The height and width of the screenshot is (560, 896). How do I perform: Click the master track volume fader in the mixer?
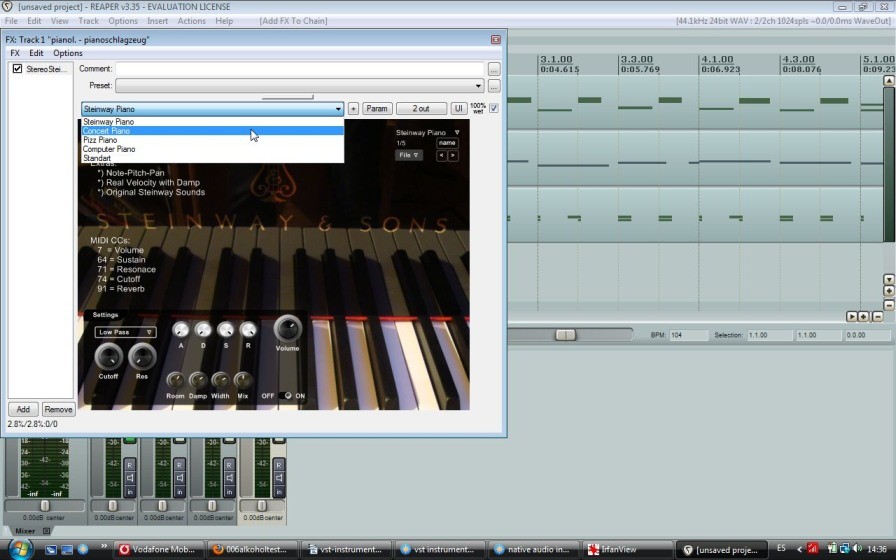[45, 506]
